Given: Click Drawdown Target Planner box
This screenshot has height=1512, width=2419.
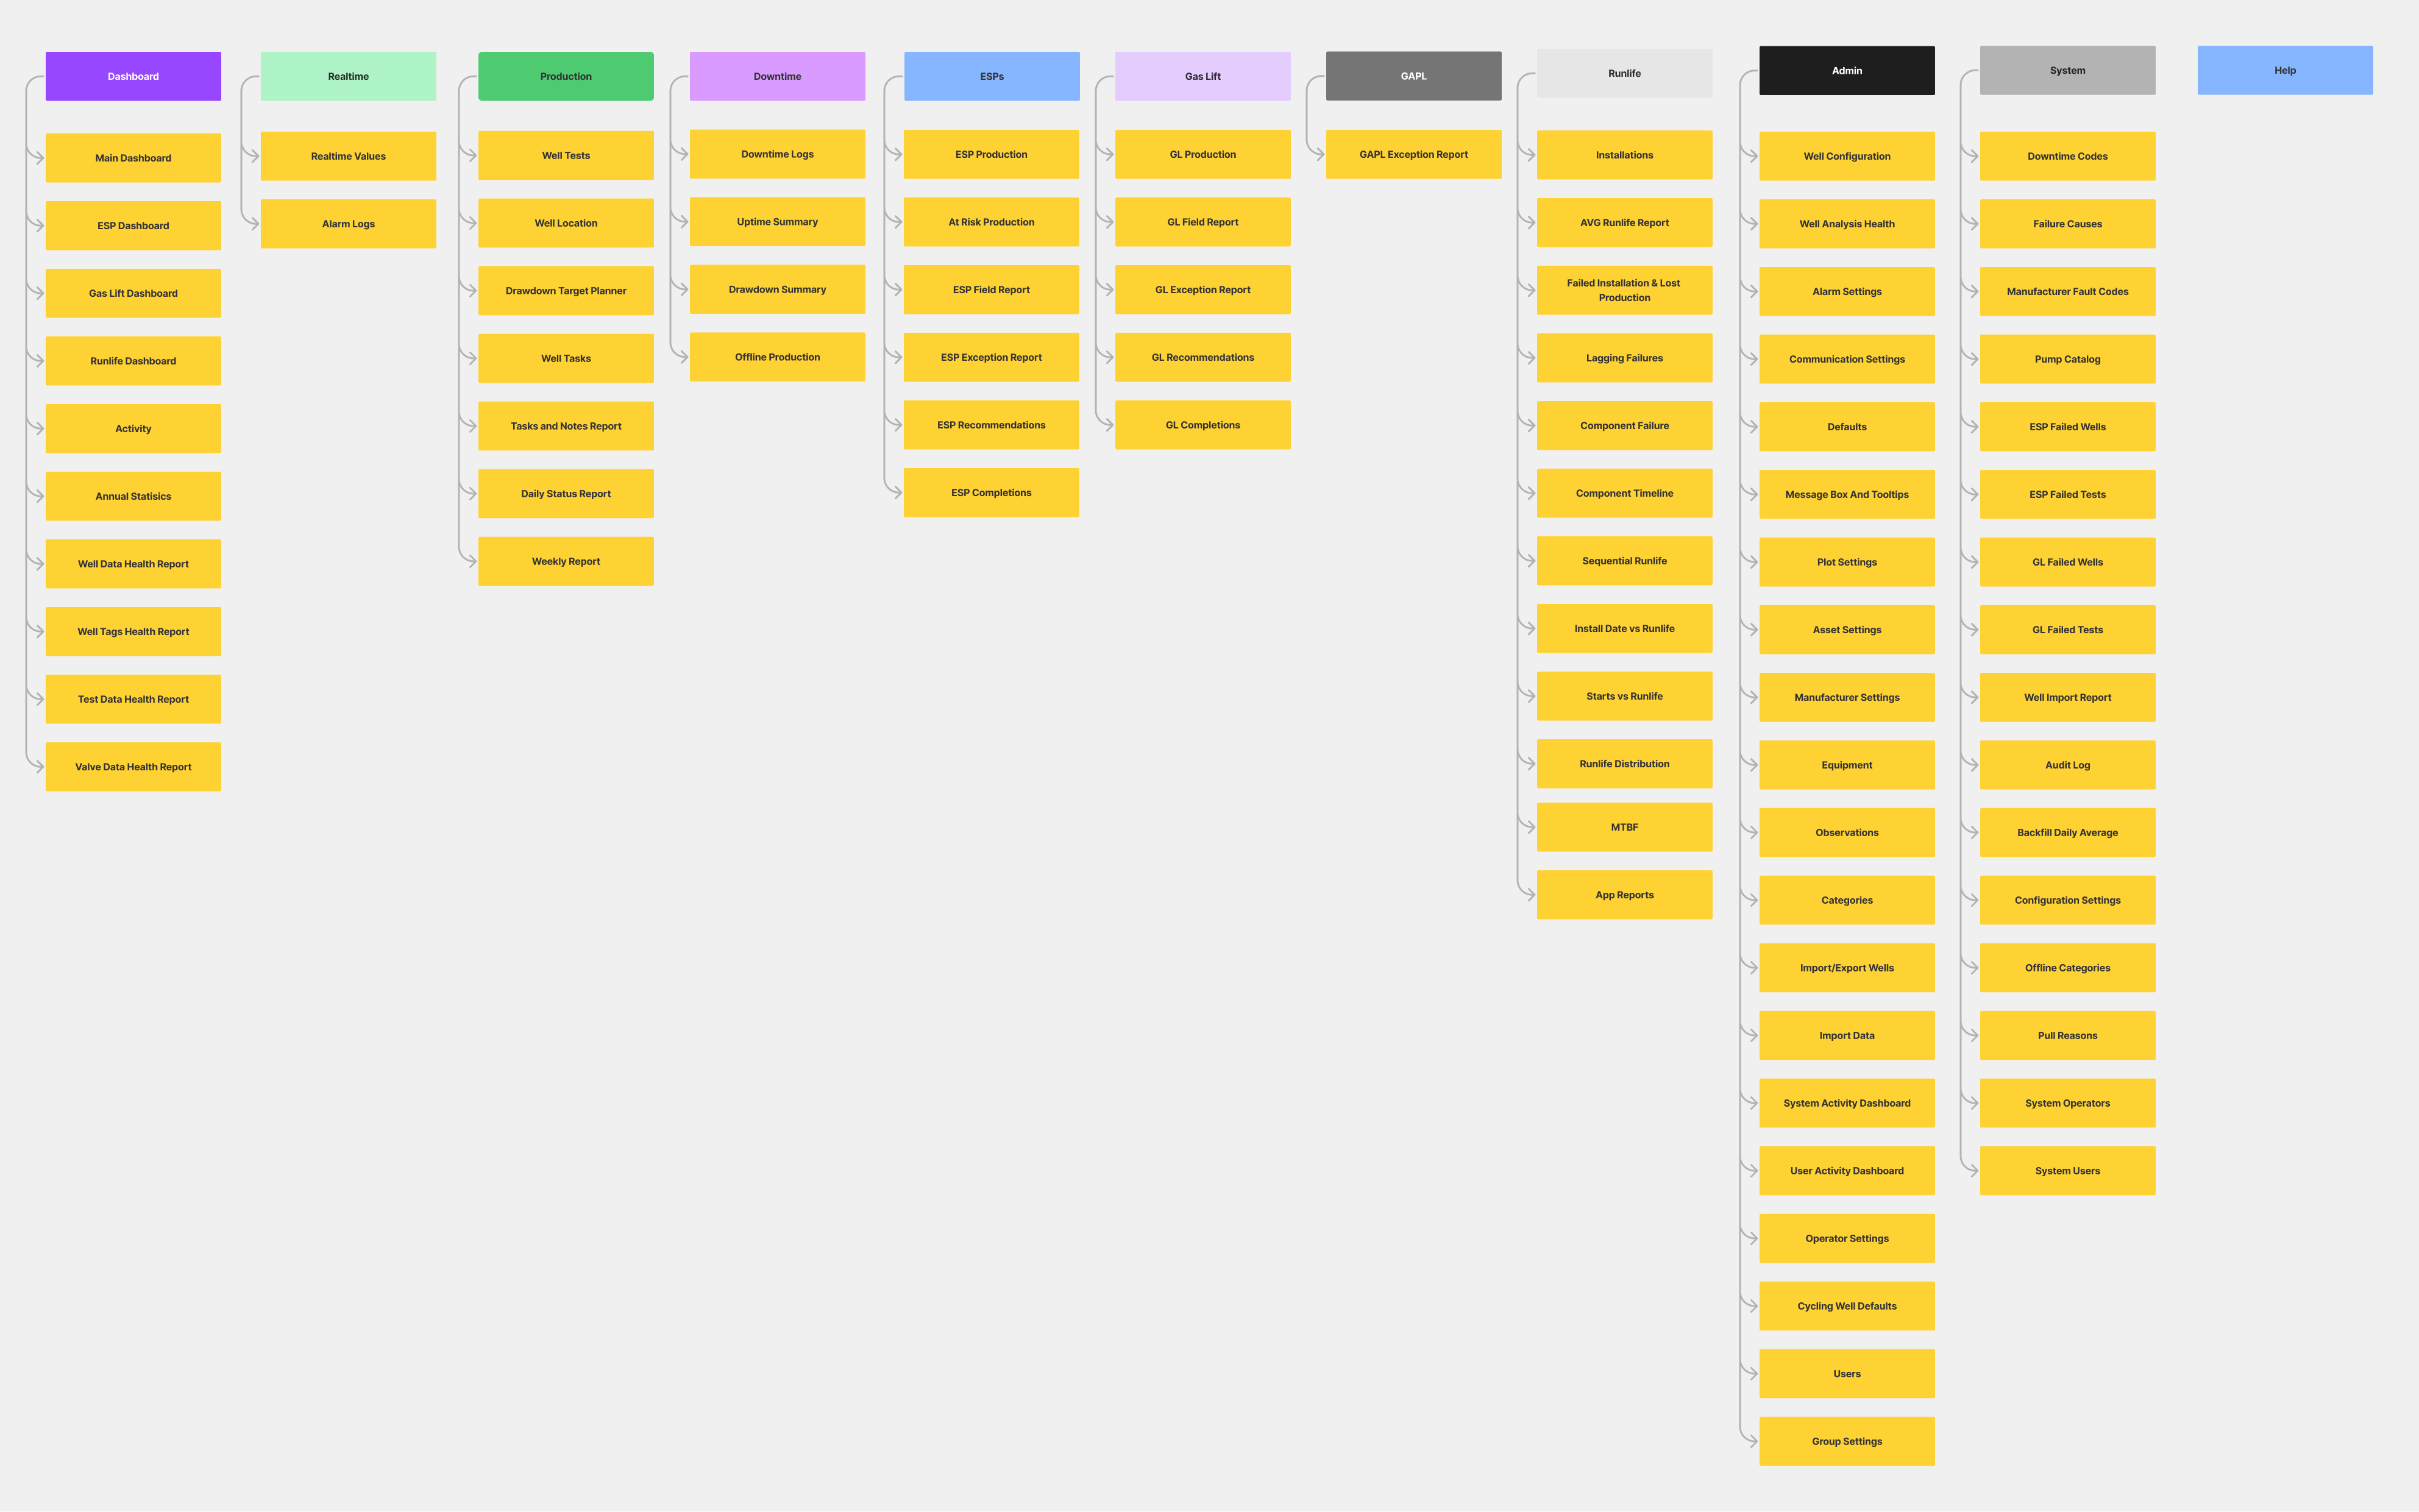Looking at the screenshot, I should pyautogui.click(x=565, y=291).
